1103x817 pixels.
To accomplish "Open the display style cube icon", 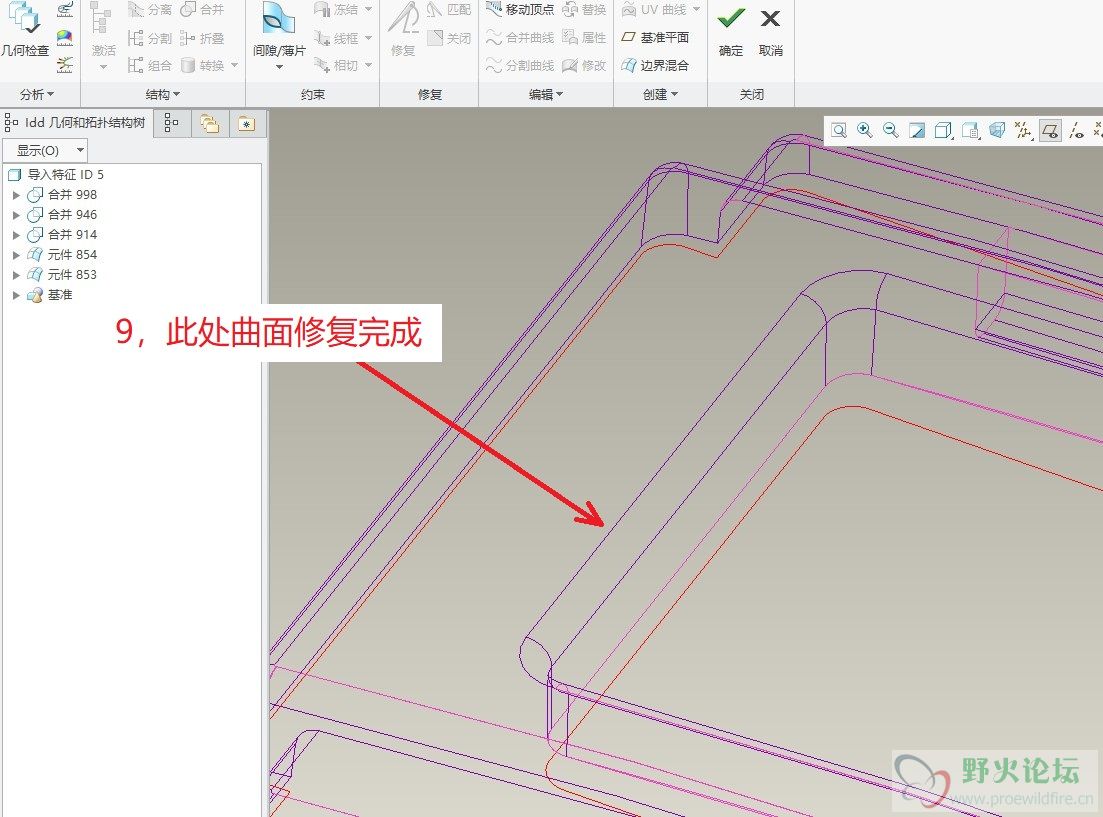I will point(943,130).
